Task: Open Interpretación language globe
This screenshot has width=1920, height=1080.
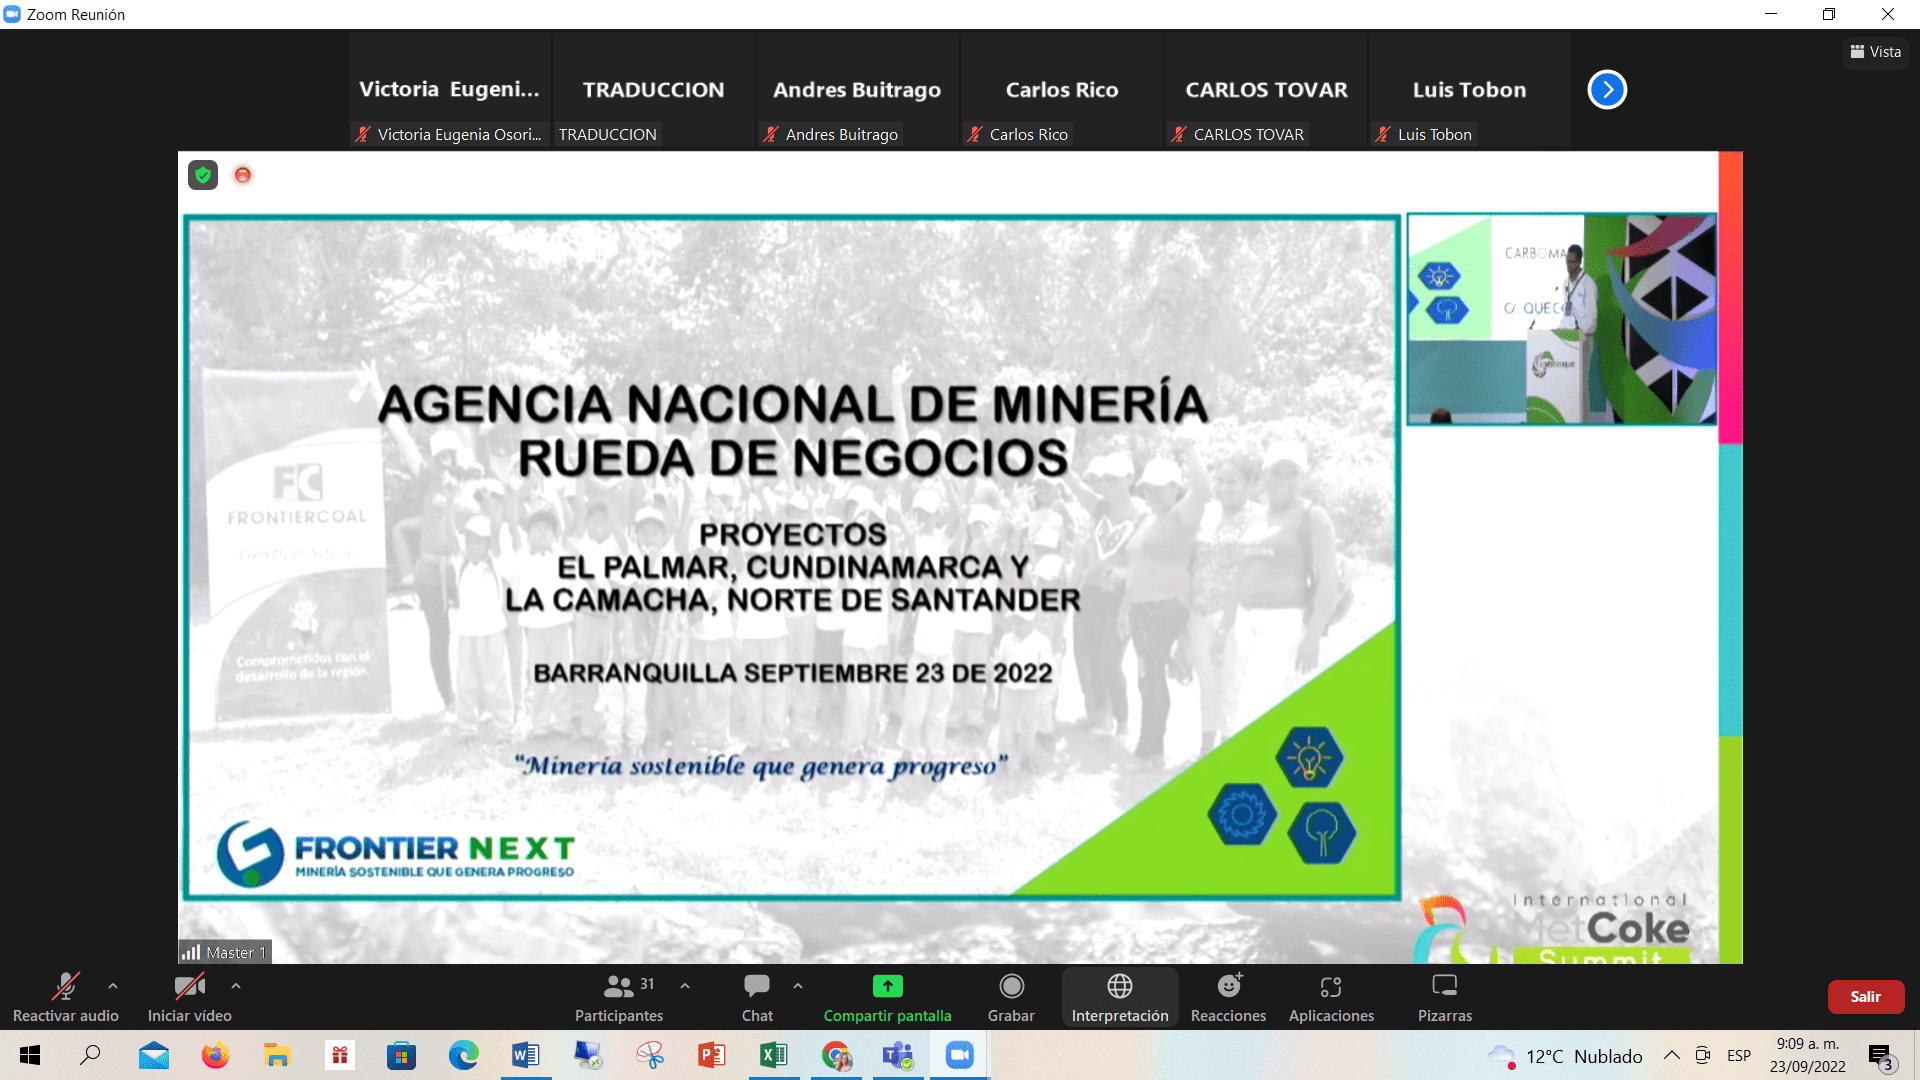Action: click(1120, 997)
